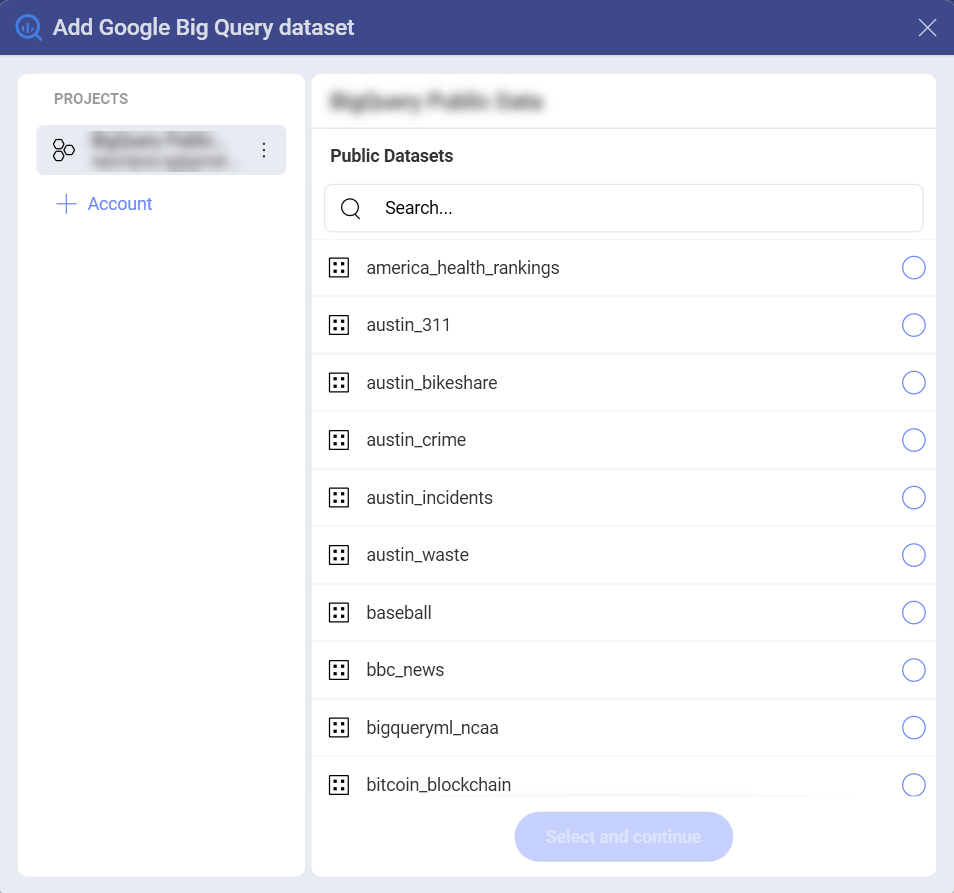This screenshot has width=954, height=893.
Task: Close the Add Google Big Query dialog
Action: point(927,27)
